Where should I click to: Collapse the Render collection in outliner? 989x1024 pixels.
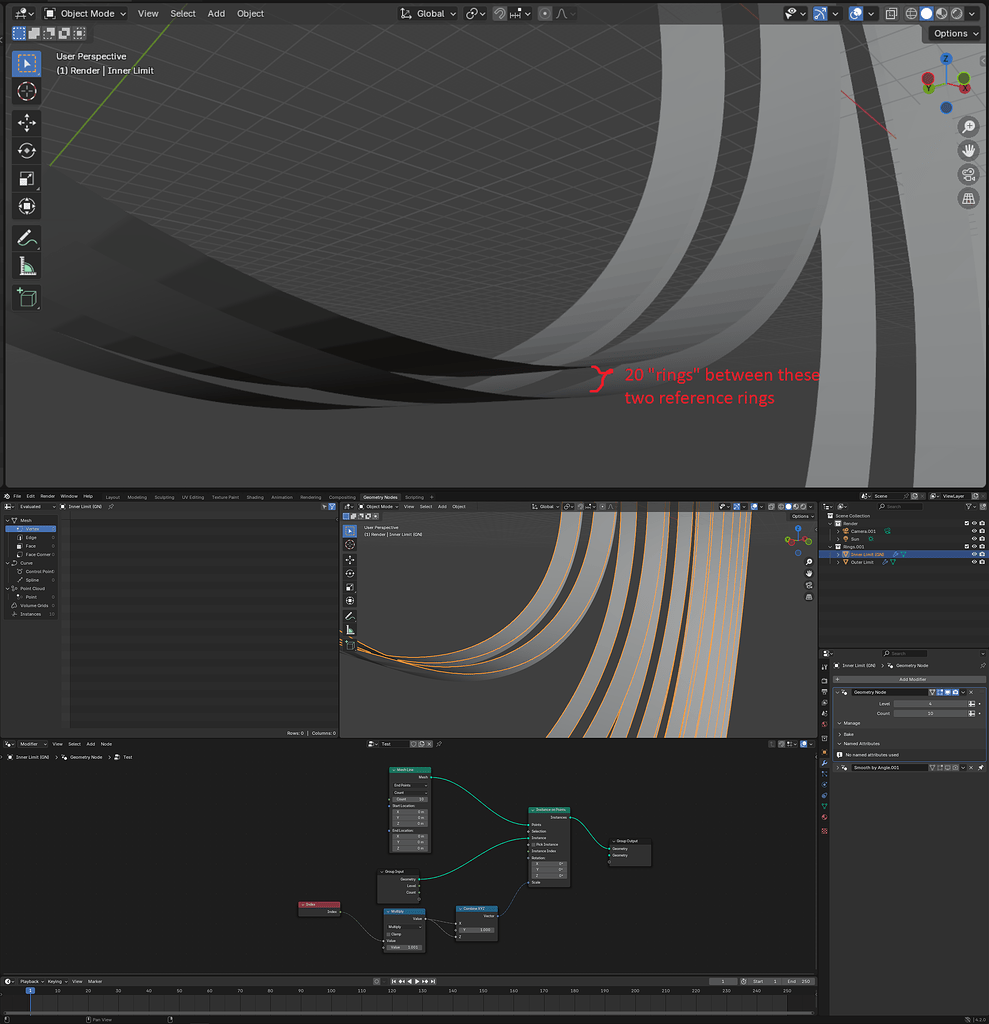pyautogui.click(x=831, y=524)
